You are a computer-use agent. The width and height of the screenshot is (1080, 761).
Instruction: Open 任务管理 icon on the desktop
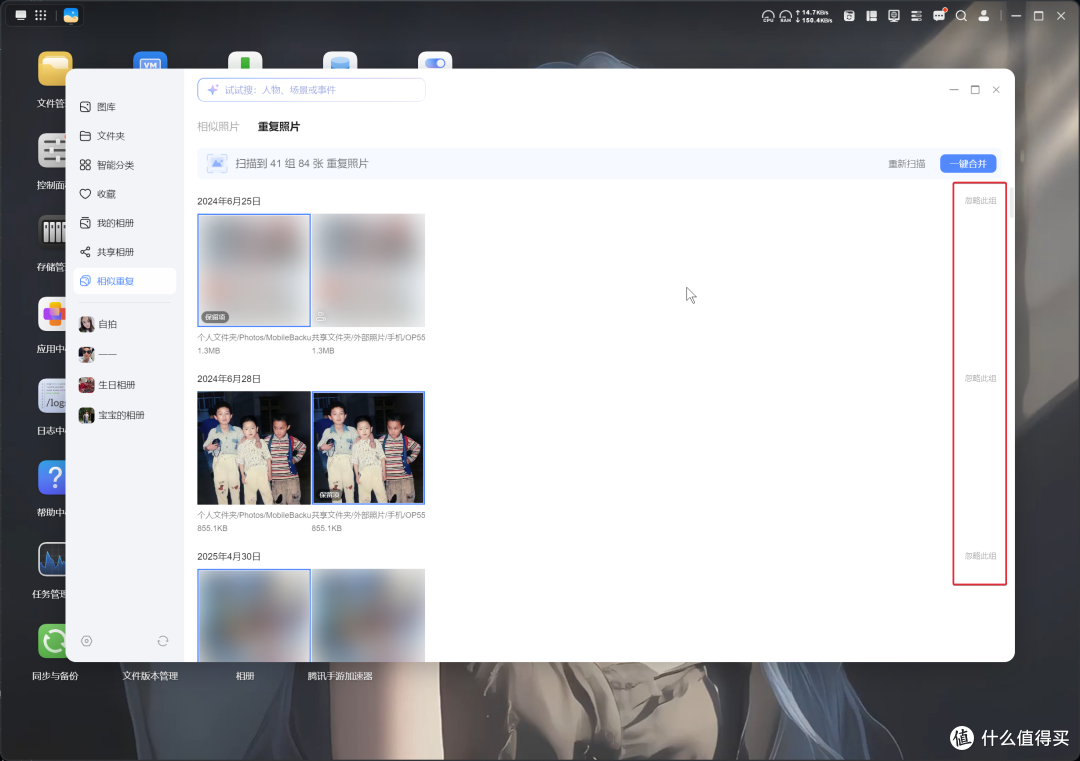point(52,559)
